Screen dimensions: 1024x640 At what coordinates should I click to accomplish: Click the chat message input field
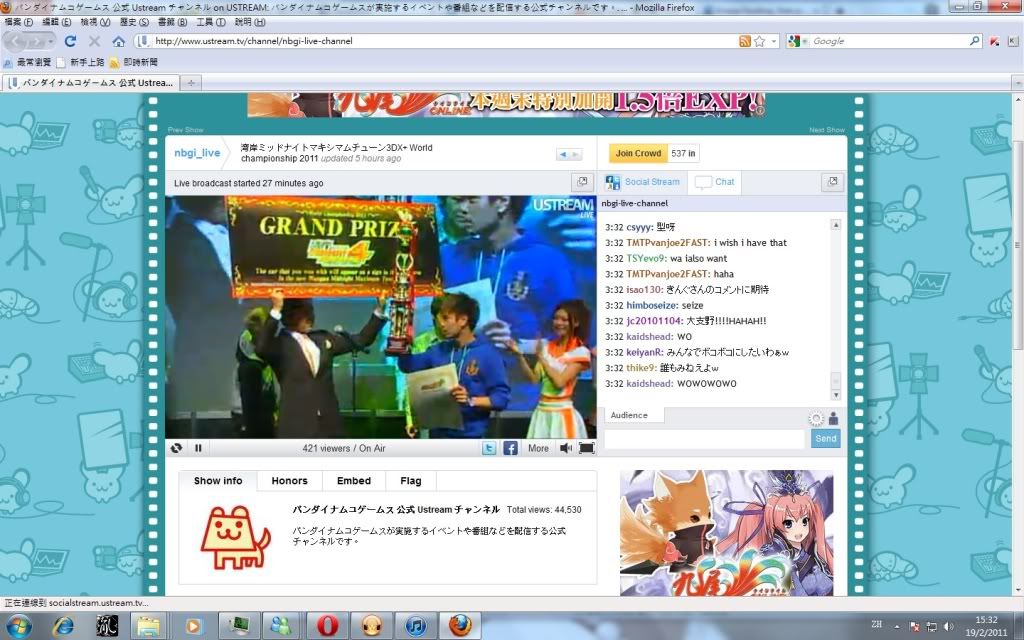pos(705,439)
